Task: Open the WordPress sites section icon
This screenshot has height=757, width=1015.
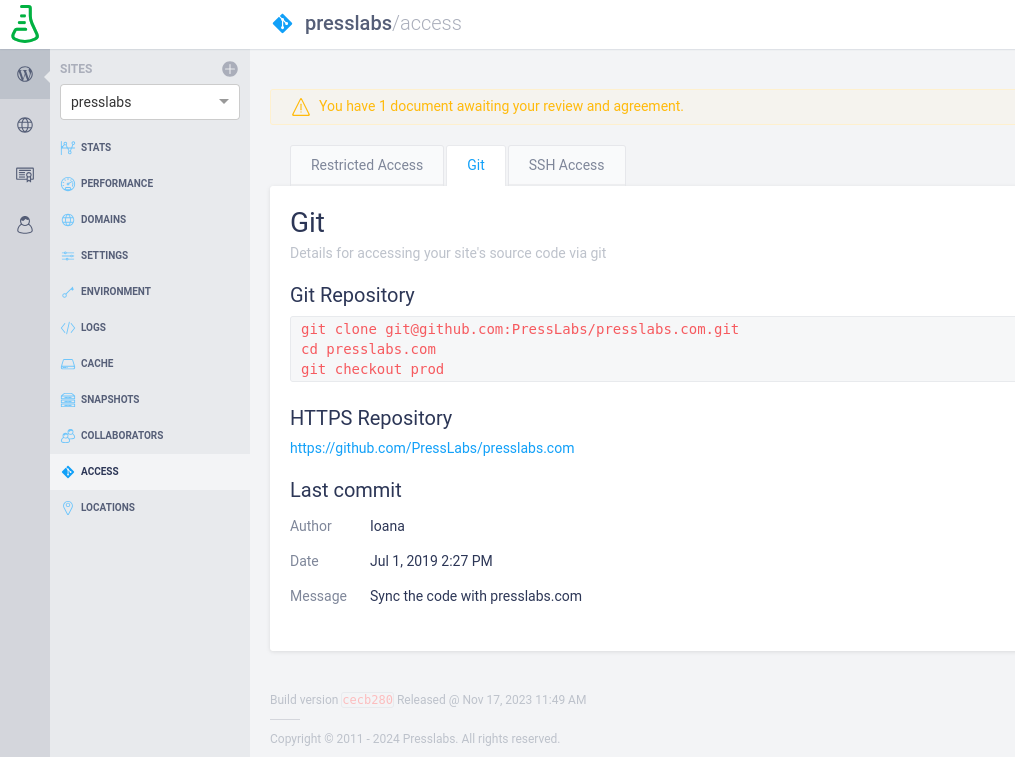Action: pyautogui.click(x=25, y=74)
